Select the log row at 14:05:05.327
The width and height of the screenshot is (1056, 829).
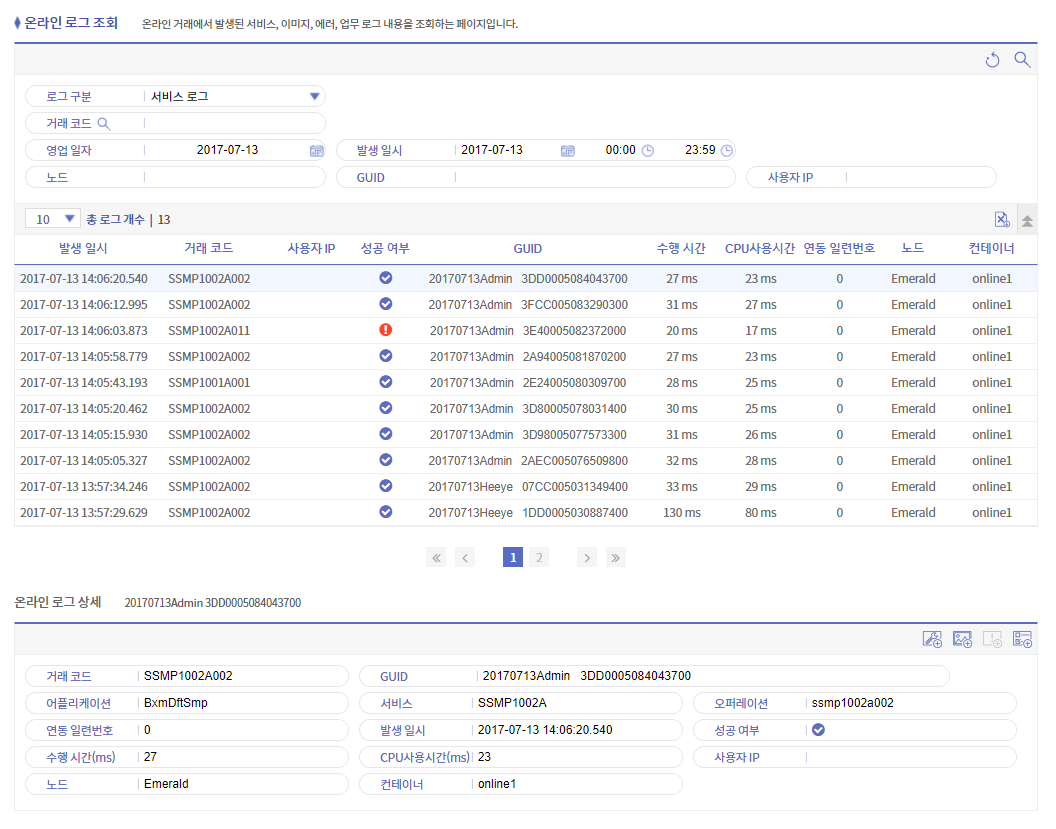(x=525, y=461)
